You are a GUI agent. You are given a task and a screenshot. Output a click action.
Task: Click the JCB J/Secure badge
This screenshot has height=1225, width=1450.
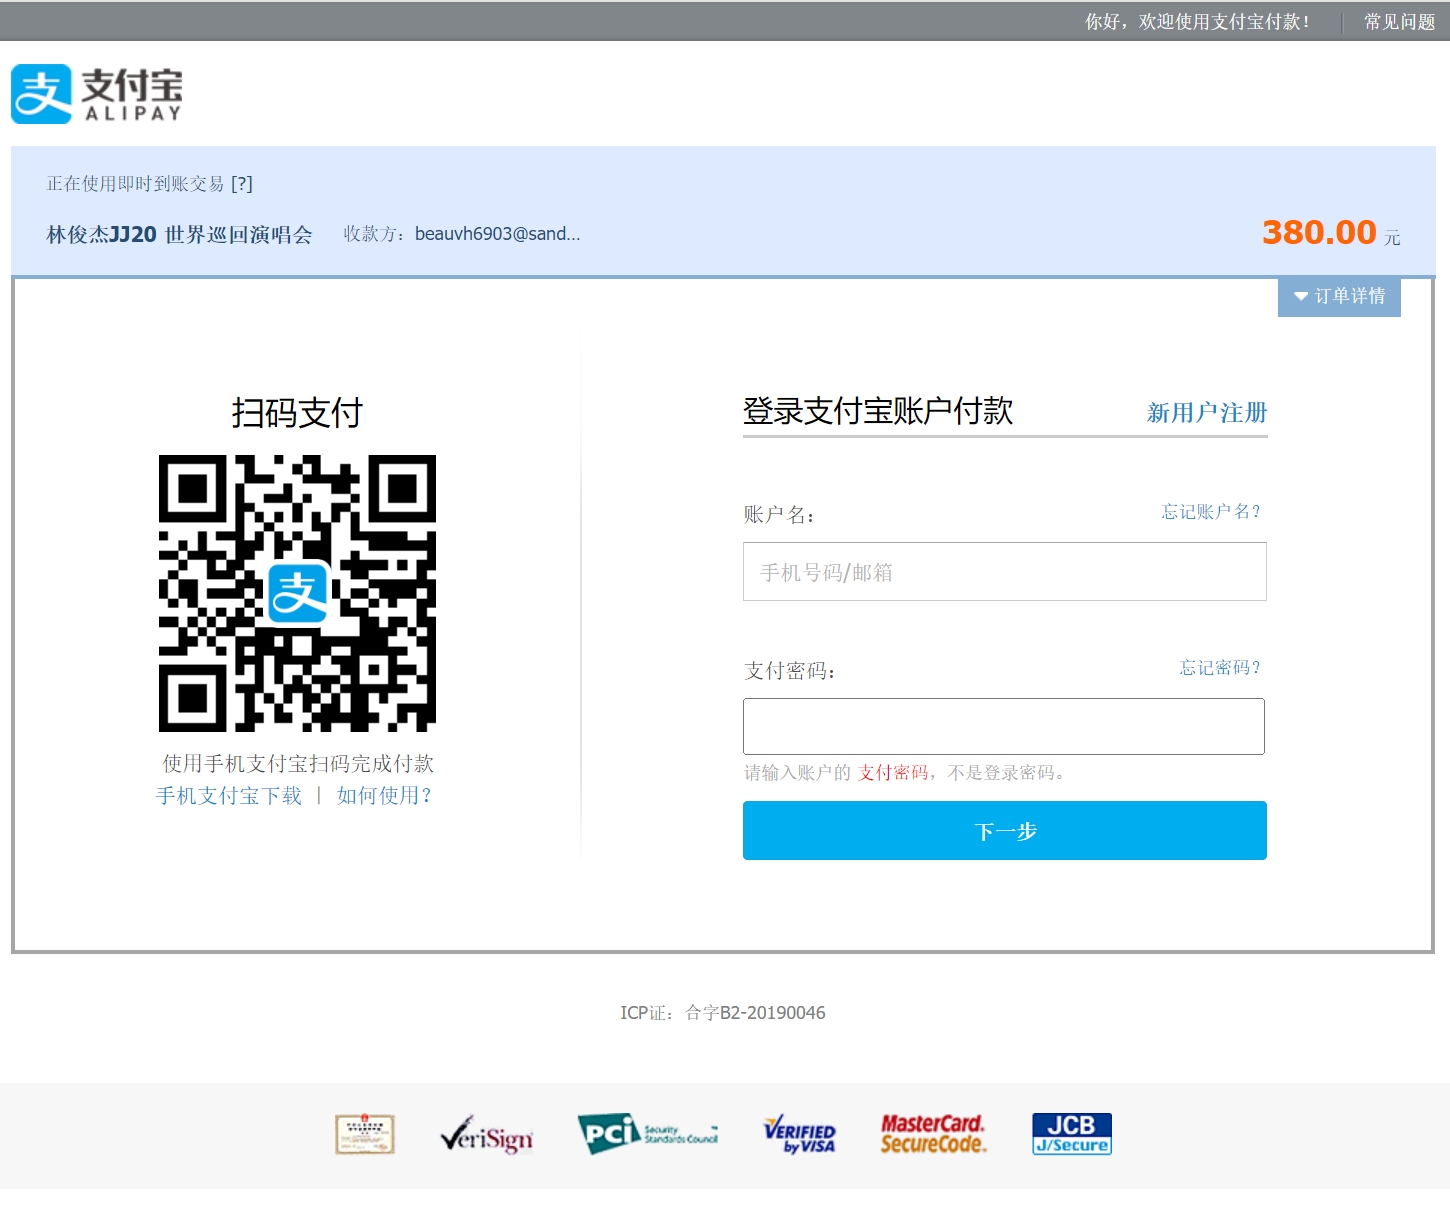click(1071, 1134)
